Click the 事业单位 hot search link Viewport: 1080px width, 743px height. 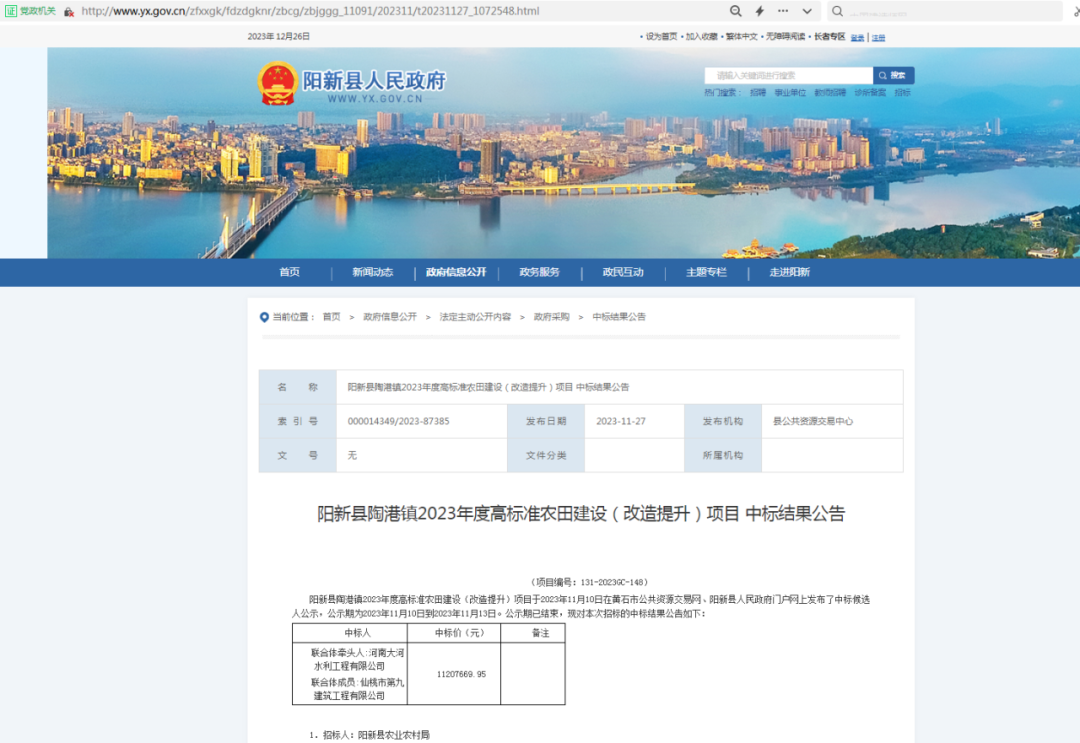(790, 92)
